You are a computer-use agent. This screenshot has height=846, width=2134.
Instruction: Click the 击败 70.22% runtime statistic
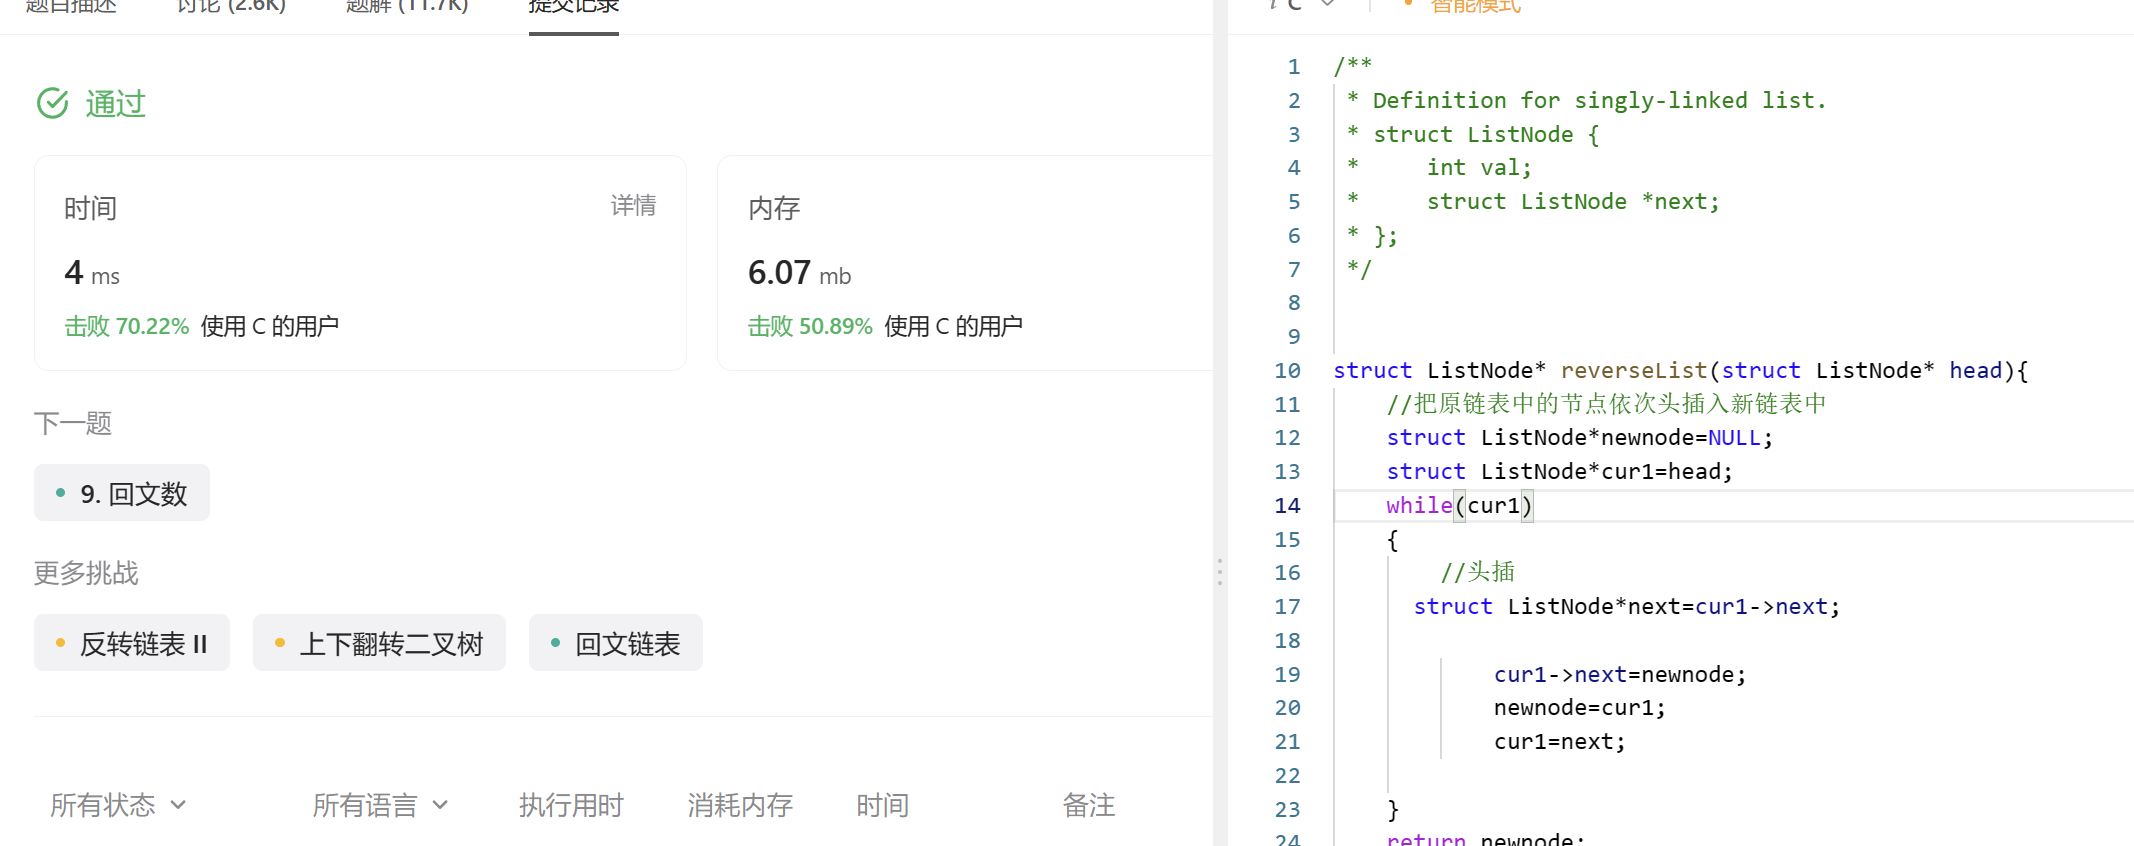pyautogui.click(x=127, y=326)
